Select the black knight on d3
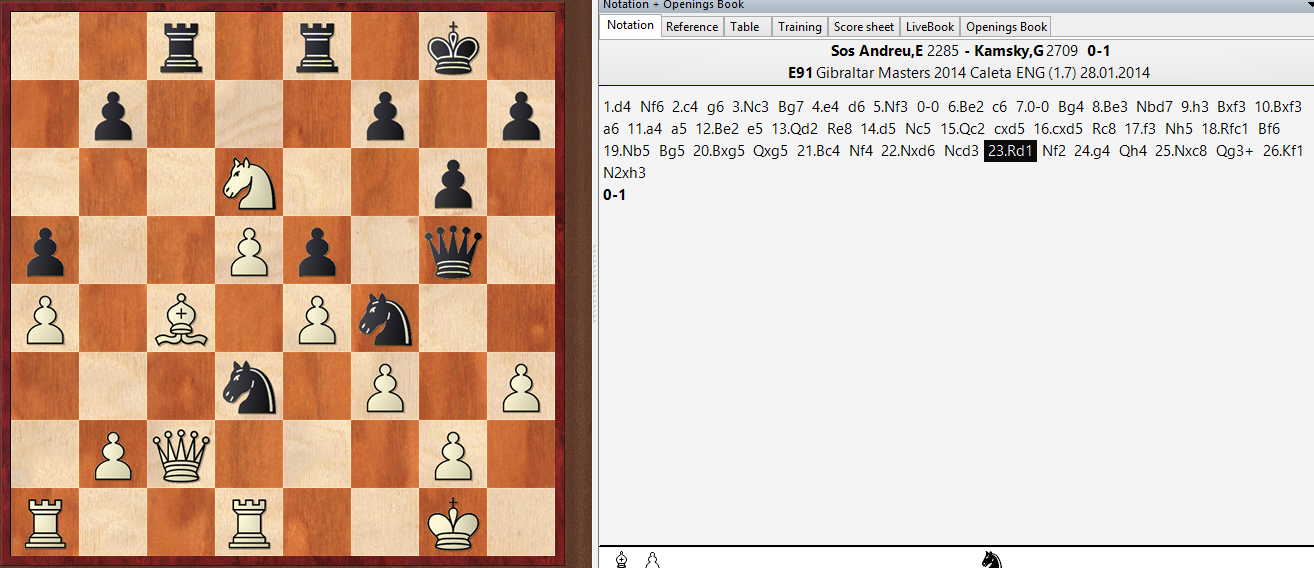This screenshot has width=1314, height=568. pyautogui.click(x=249, y=386)
